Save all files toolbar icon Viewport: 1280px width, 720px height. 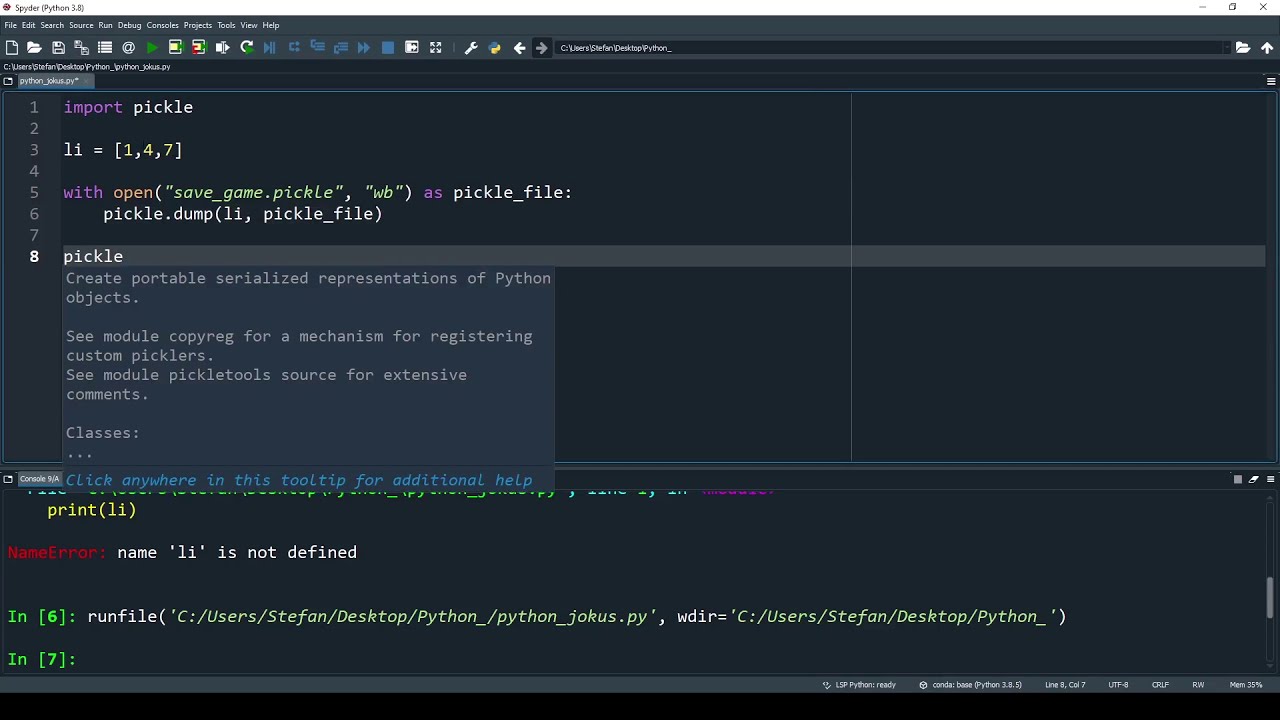(x=81, y=47)
